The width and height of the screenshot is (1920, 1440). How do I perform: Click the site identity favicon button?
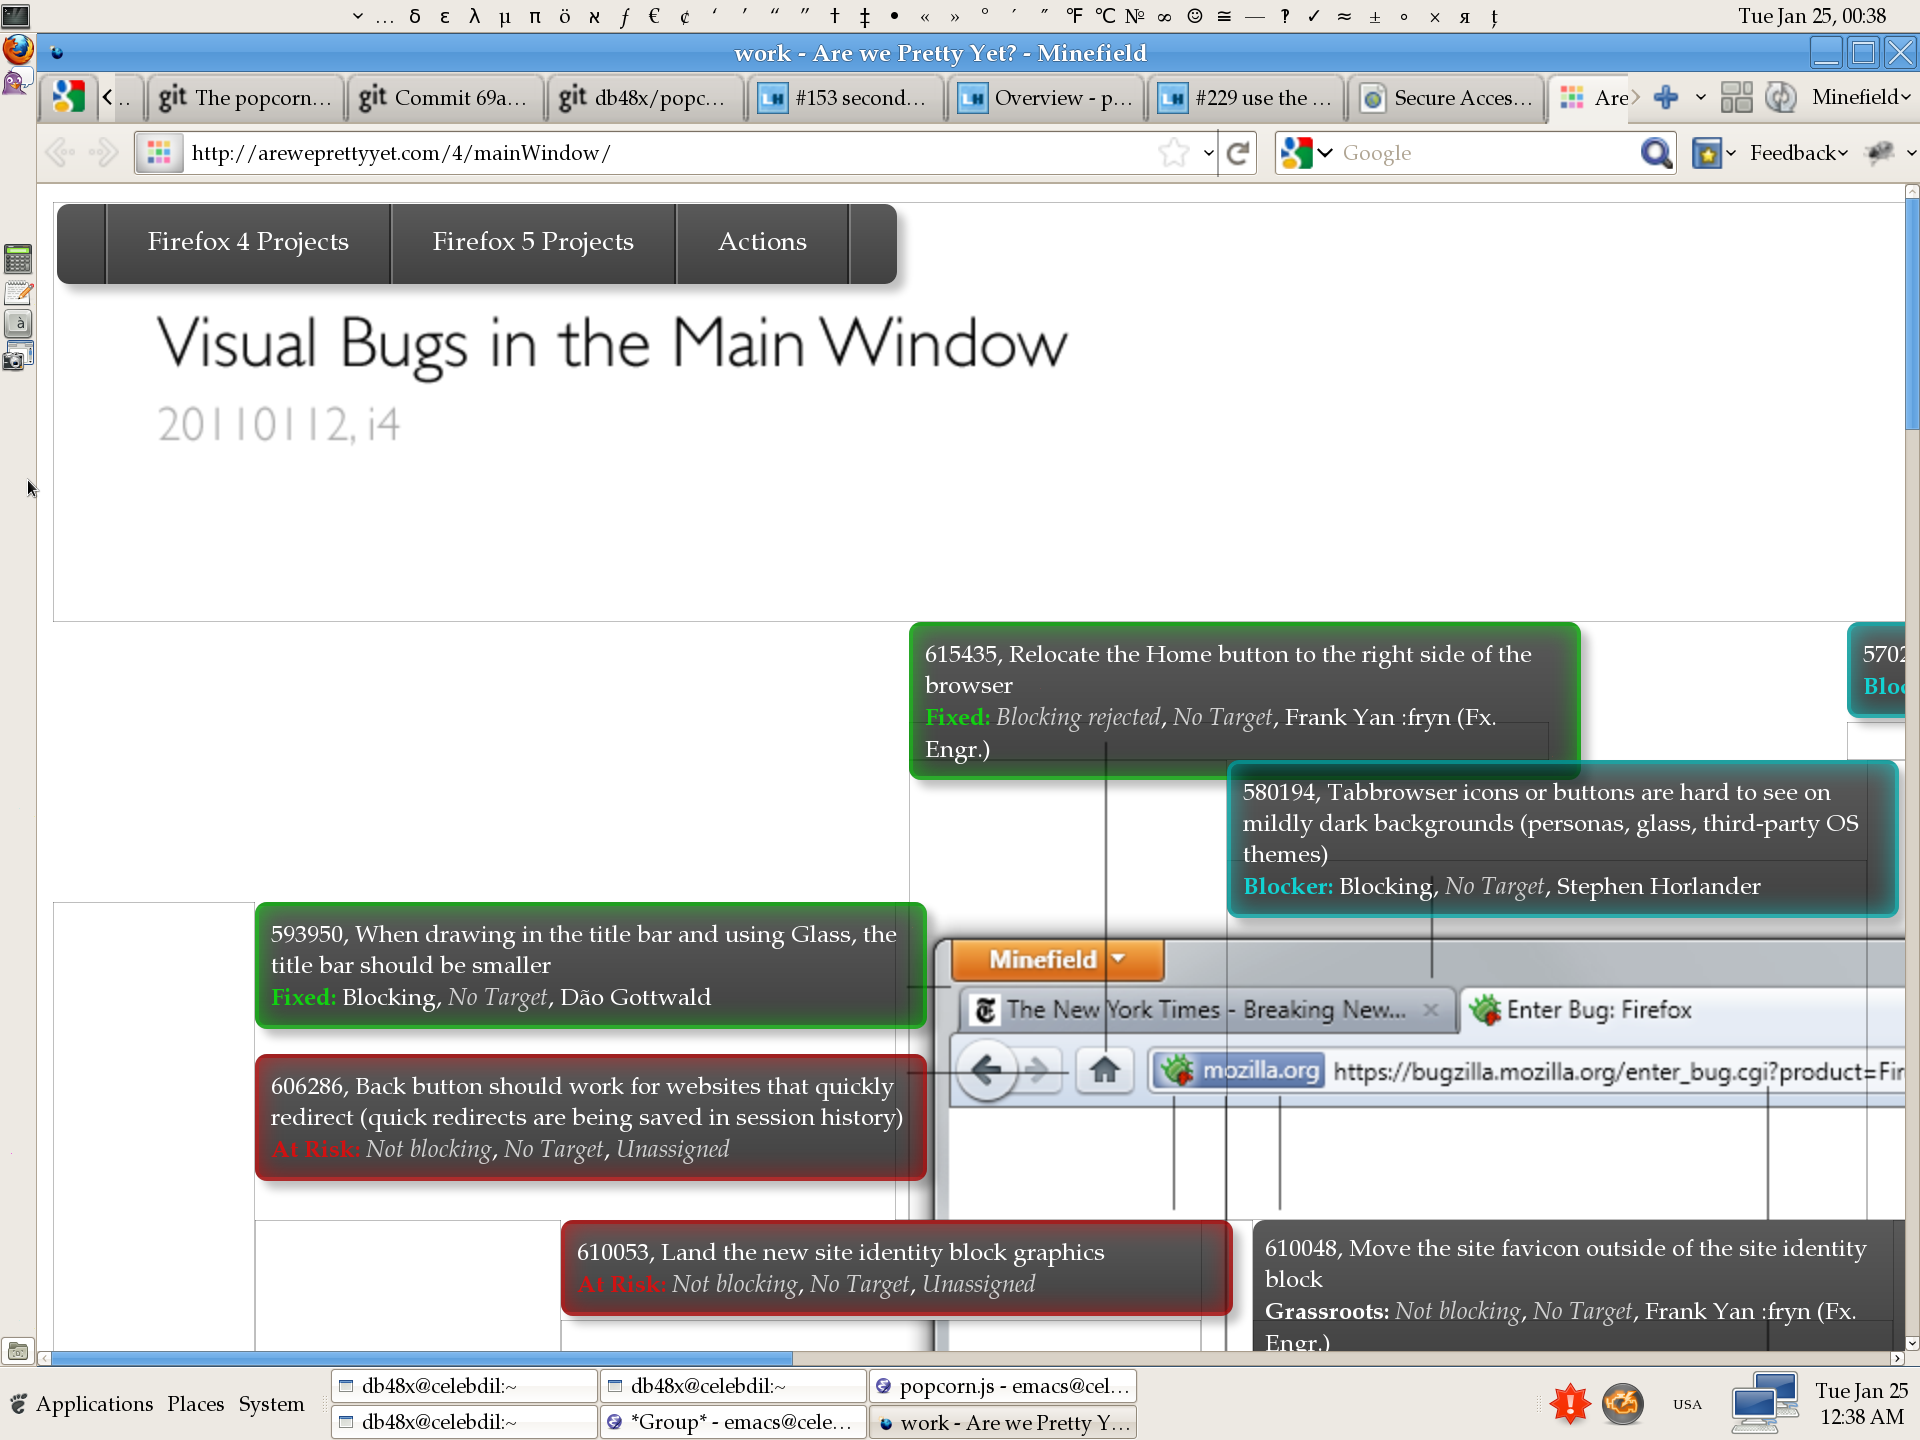[x=159, y=153]
